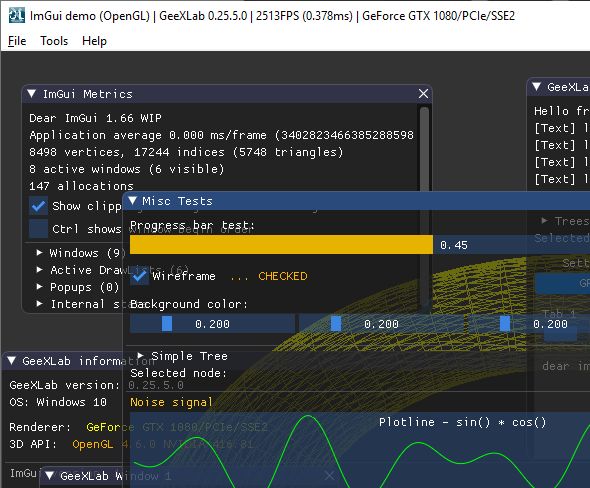Viewport: 590px width, 488px height.
Task: Click the 'Application average' ms/frame line
Action: tap(222, 135)
